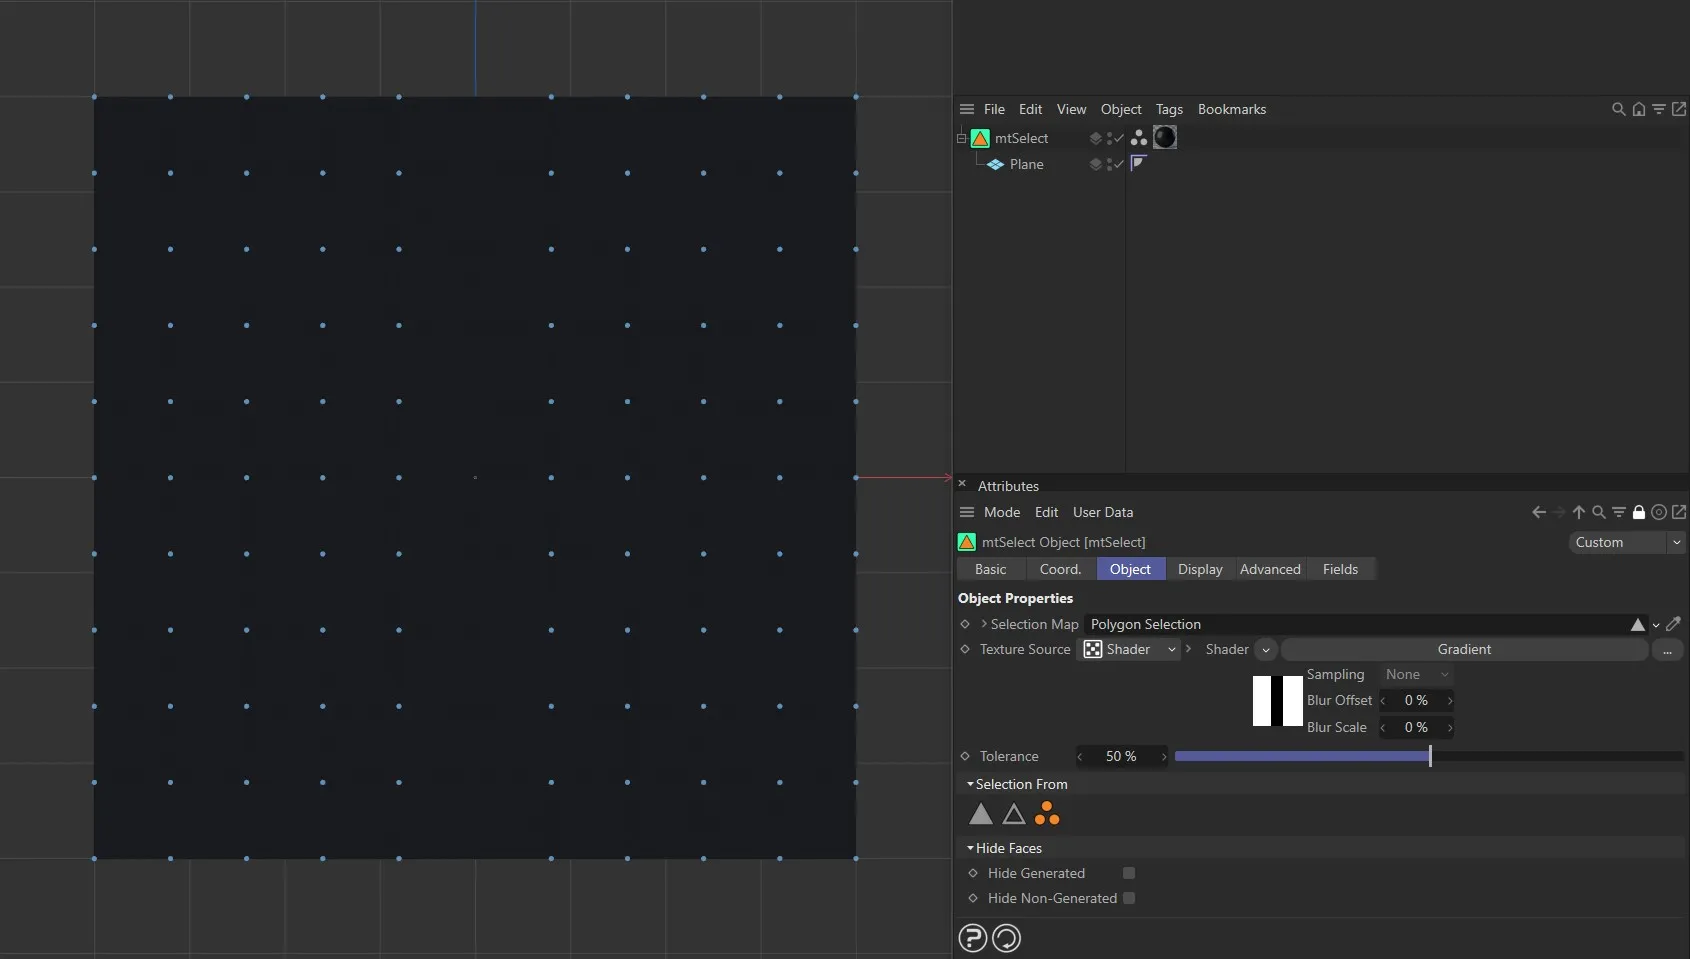Click the Gradient shader preview thumbnail

pyautogui.click(x=1278, y=701)
